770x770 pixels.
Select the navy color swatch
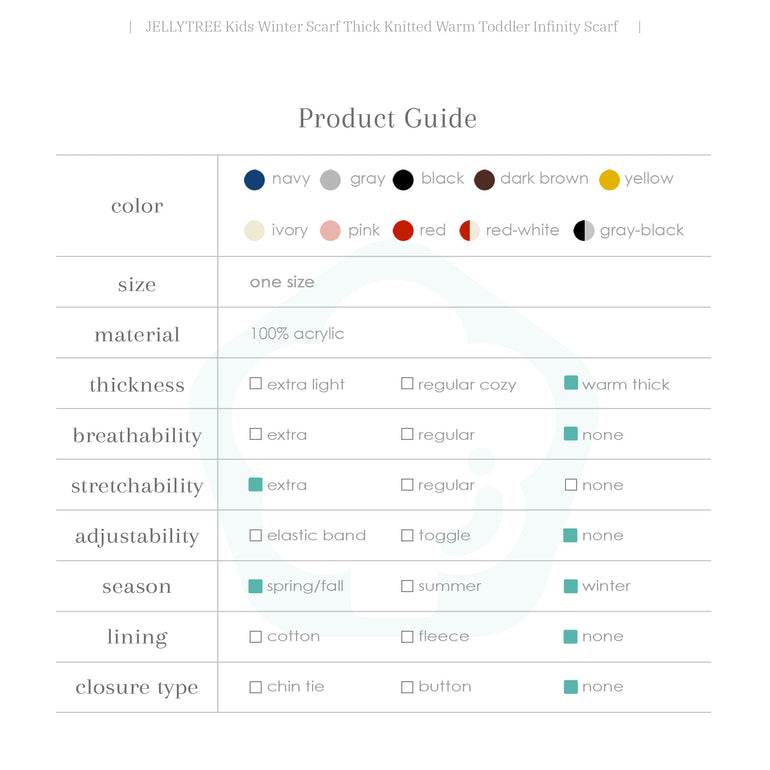click(254, 180)
